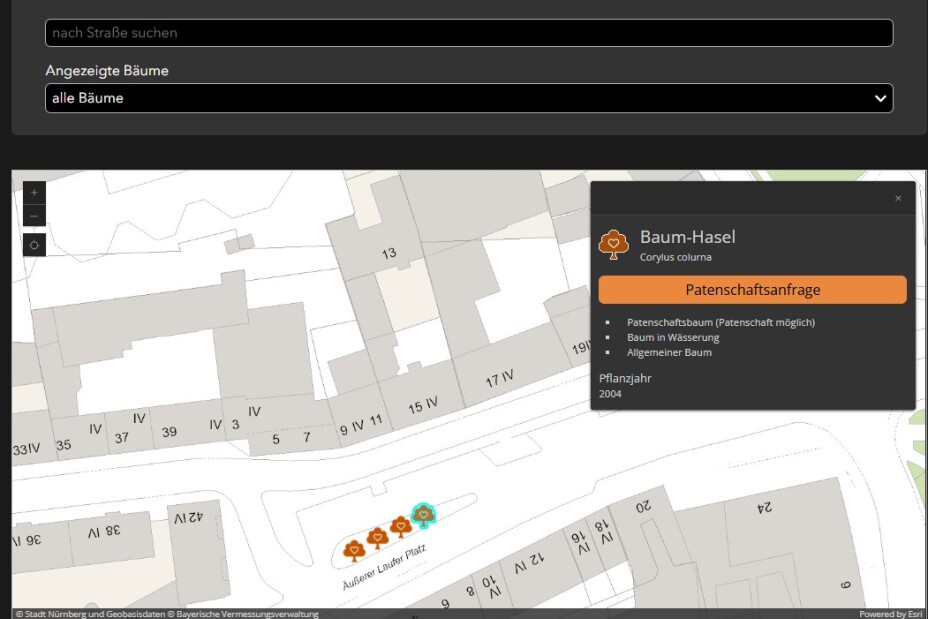Focus the street search field
Image resolution: width=928 pixels, height=619 pixels.
[468, 33]
